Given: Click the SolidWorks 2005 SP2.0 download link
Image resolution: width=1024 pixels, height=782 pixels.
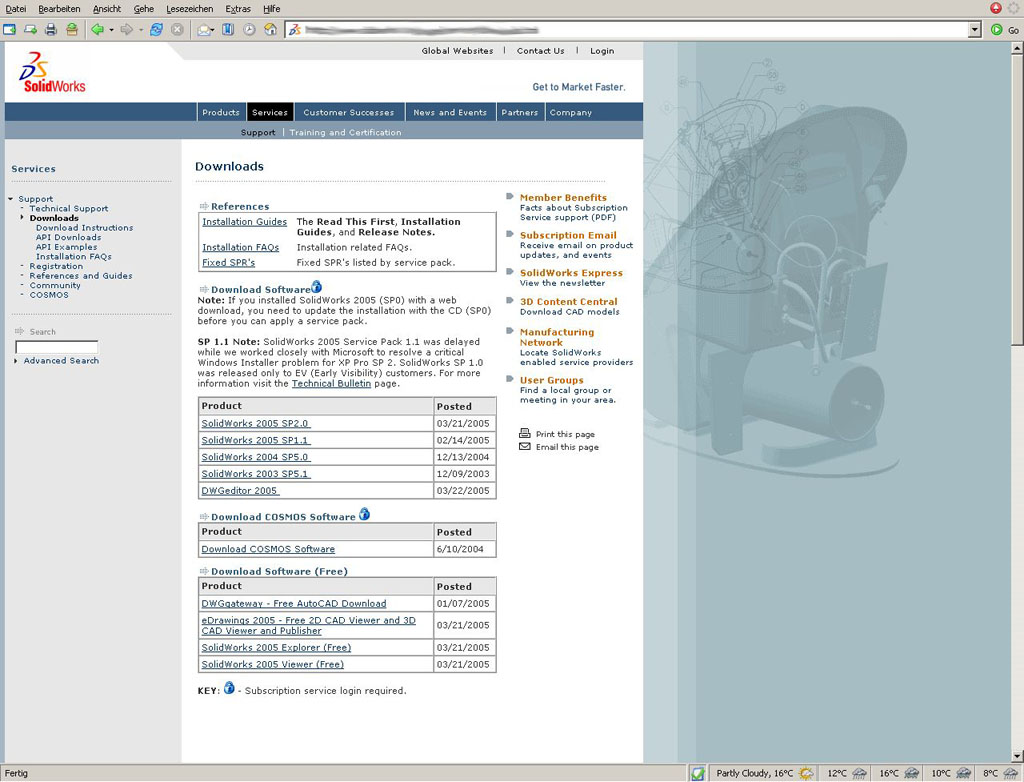Looking at the screenshot, I should [x=255, y=423].
